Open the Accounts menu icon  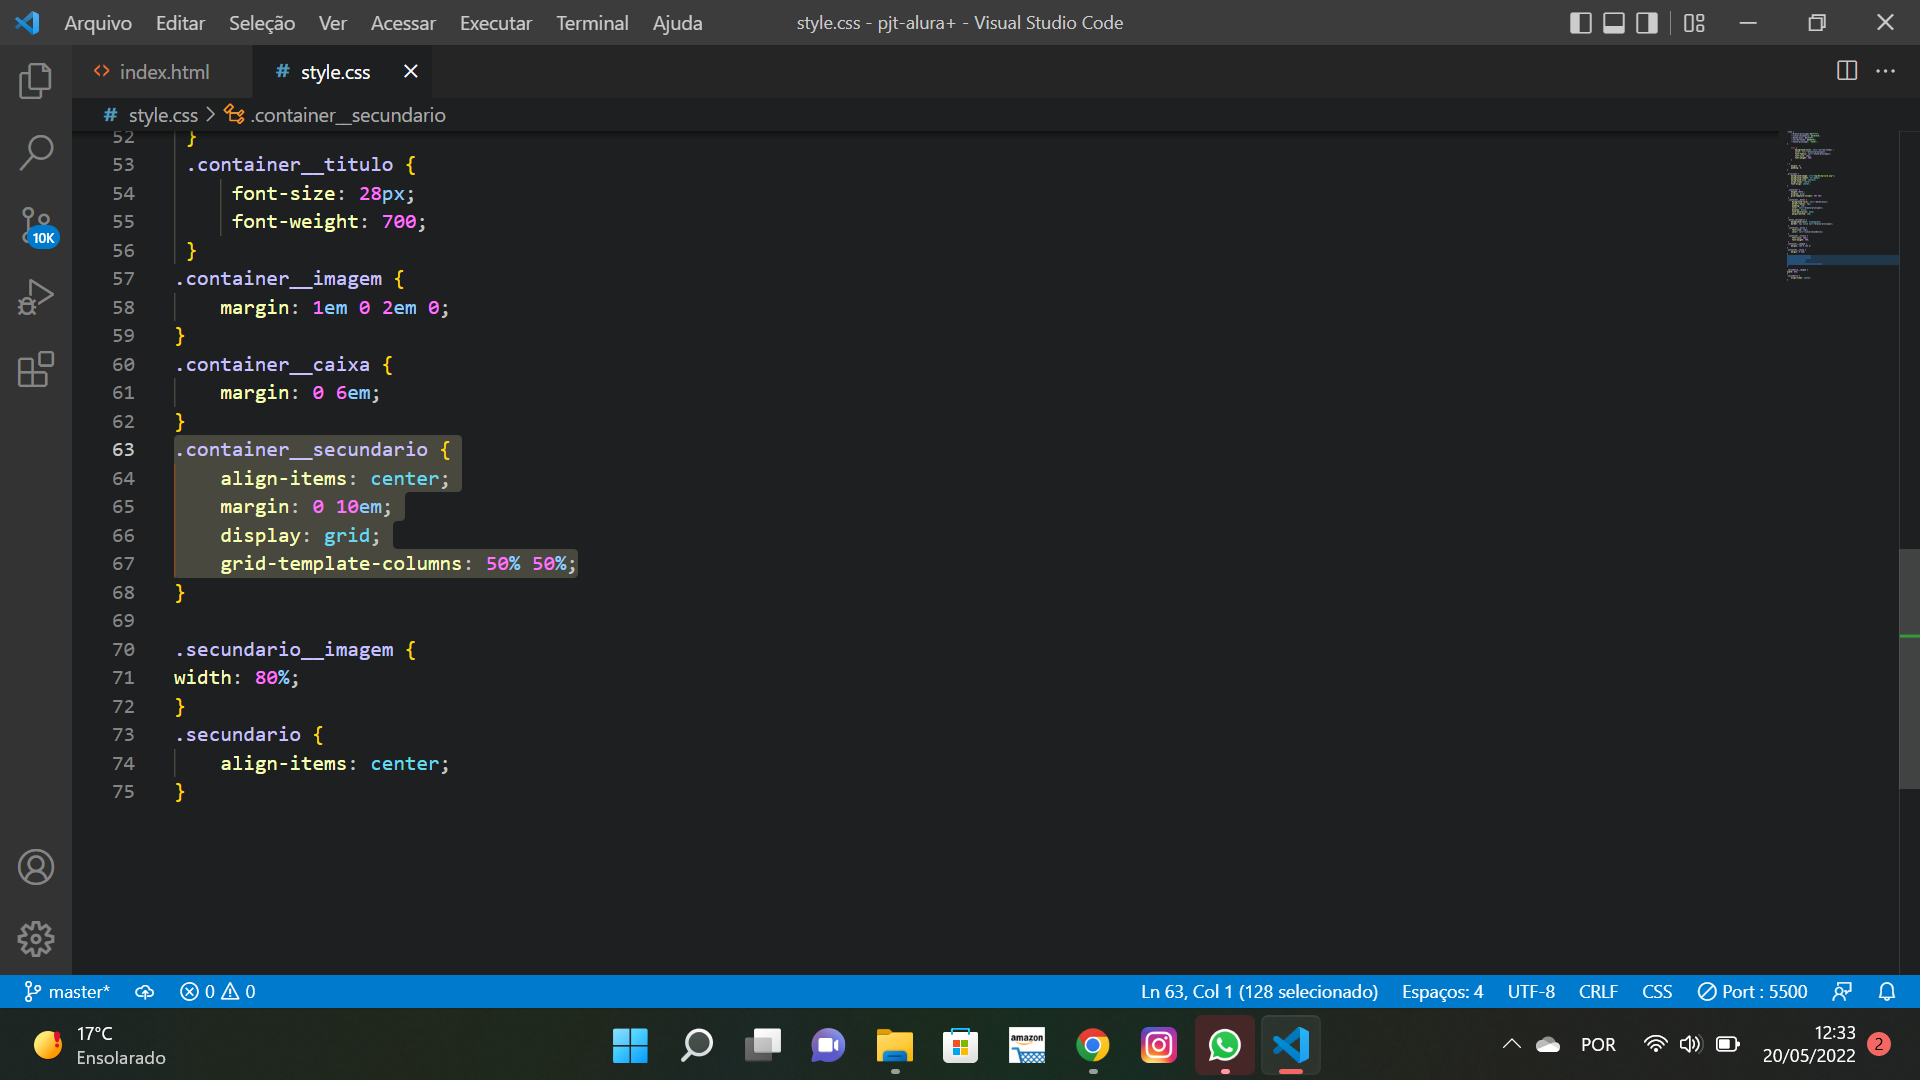[36, 867]
